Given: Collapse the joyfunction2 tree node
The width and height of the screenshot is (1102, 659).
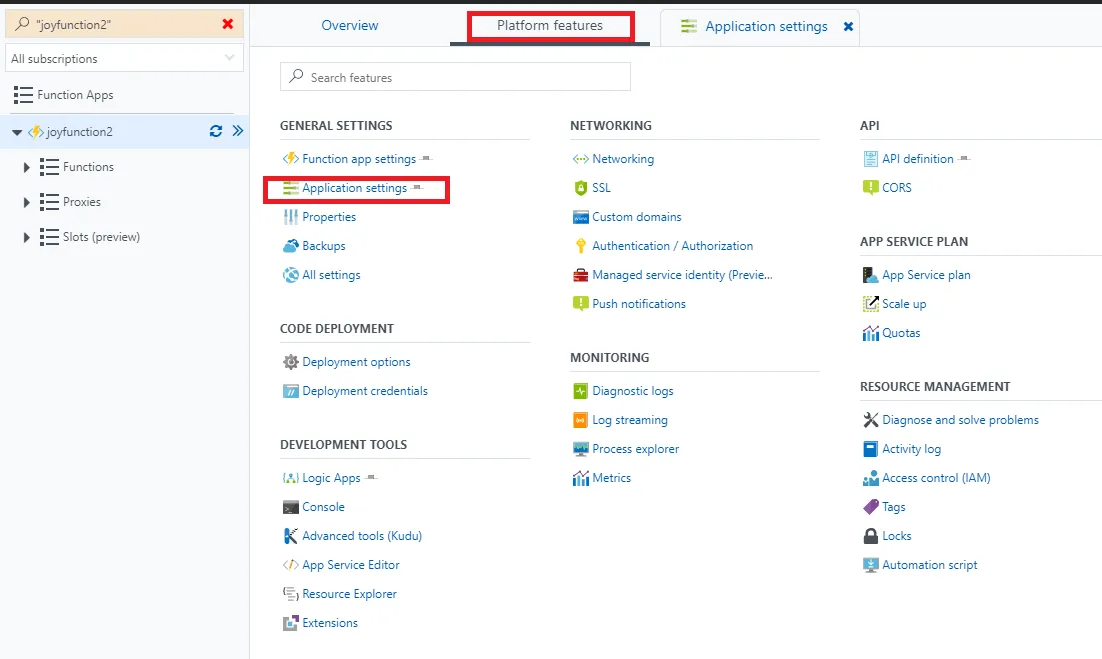Looking at the screenshot, I should 17,132.
